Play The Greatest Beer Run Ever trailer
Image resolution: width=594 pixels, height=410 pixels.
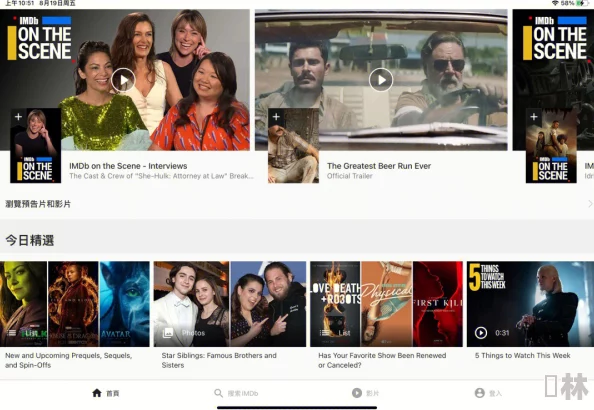[x=381, y=80]
